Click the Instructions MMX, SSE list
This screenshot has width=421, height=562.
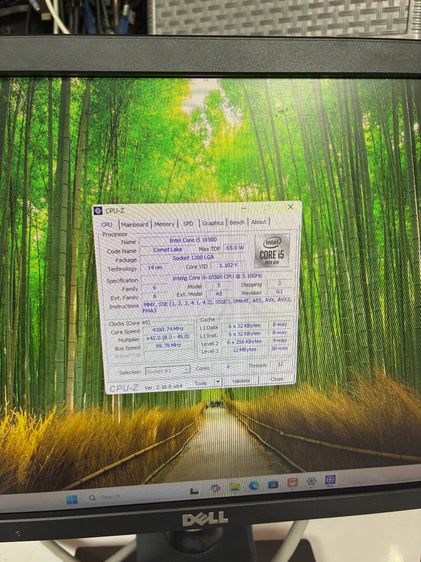pos(217,304)
